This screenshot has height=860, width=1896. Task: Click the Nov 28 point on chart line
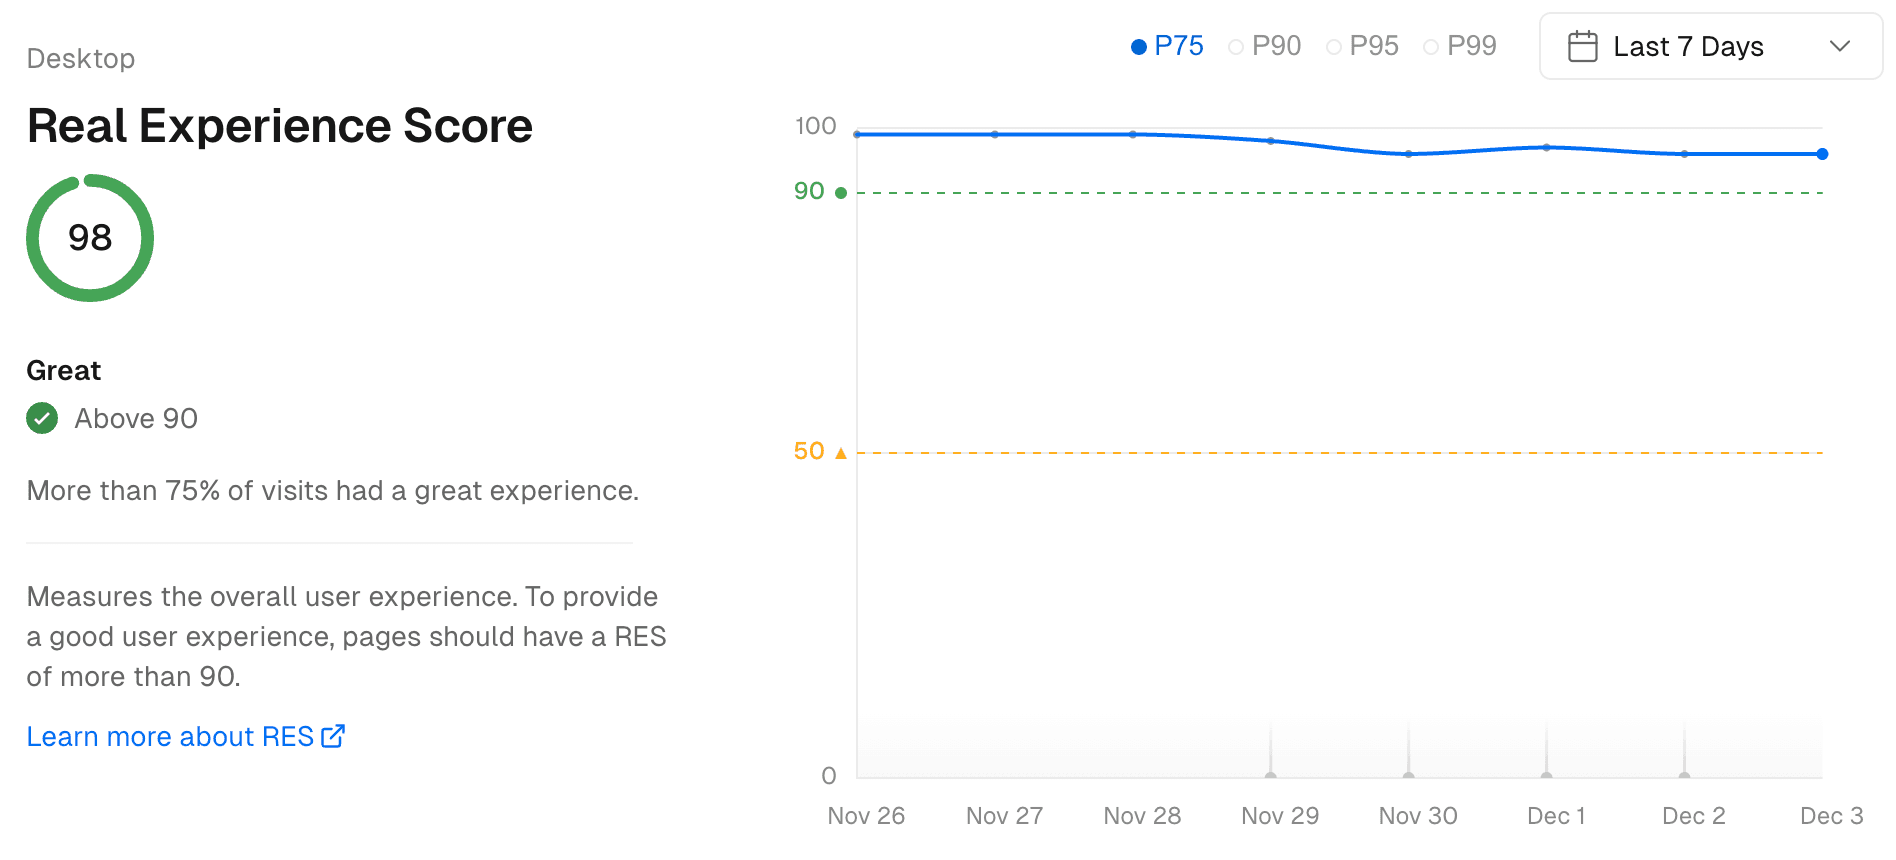click(x=1133, y=134)
